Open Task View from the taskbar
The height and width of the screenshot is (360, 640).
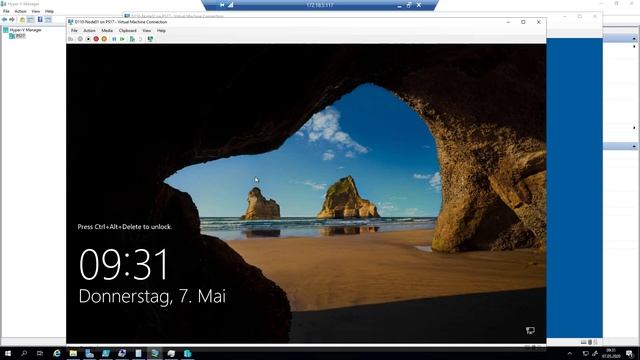[40, 353]
